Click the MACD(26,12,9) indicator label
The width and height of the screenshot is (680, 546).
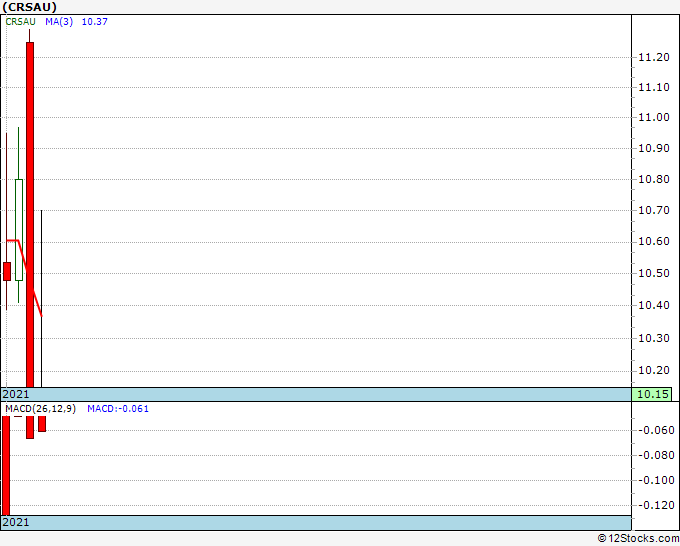[40, 409]
